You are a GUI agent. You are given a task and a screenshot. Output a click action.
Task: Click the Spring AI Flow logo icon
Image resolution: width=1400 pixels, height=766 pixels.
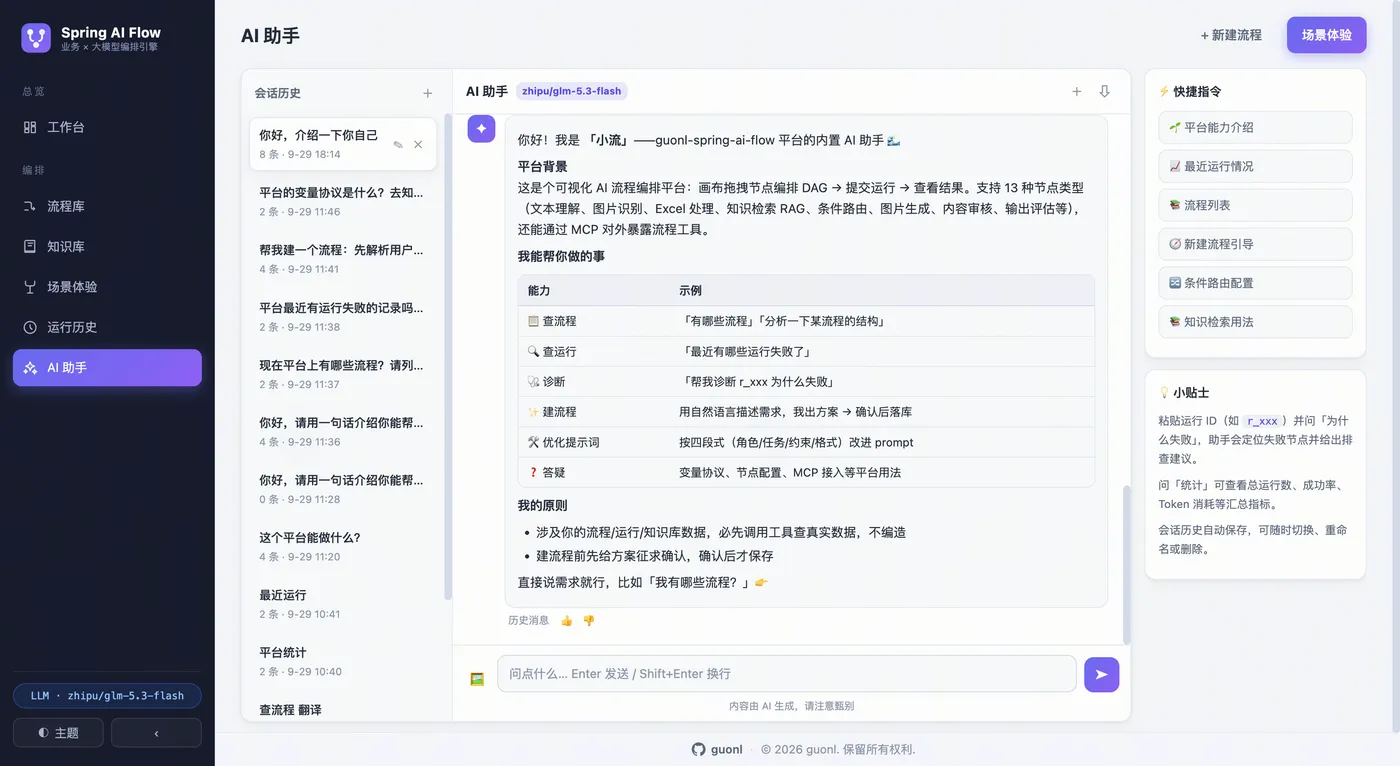[36, 38]
